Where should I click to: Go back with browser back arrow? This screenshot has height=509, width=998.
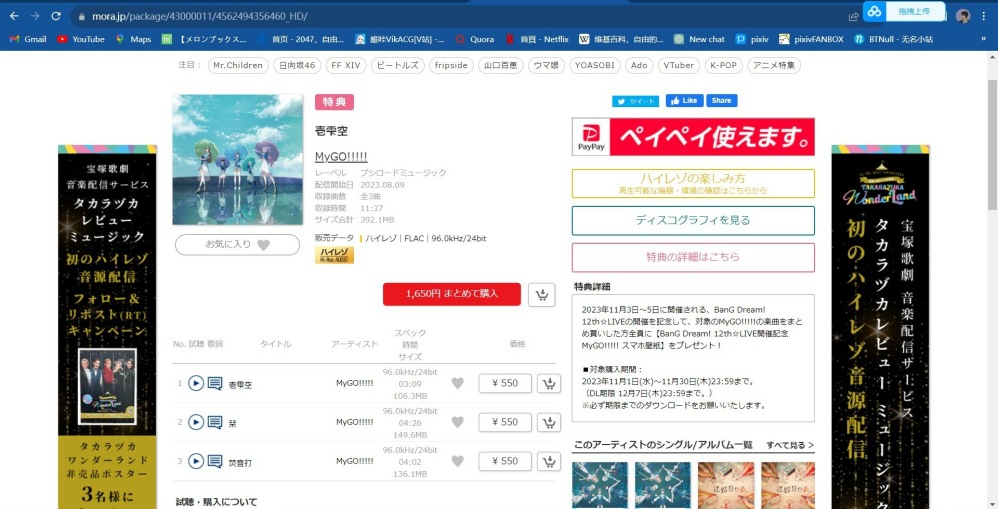pyautogui.click(x=14, y=16)
